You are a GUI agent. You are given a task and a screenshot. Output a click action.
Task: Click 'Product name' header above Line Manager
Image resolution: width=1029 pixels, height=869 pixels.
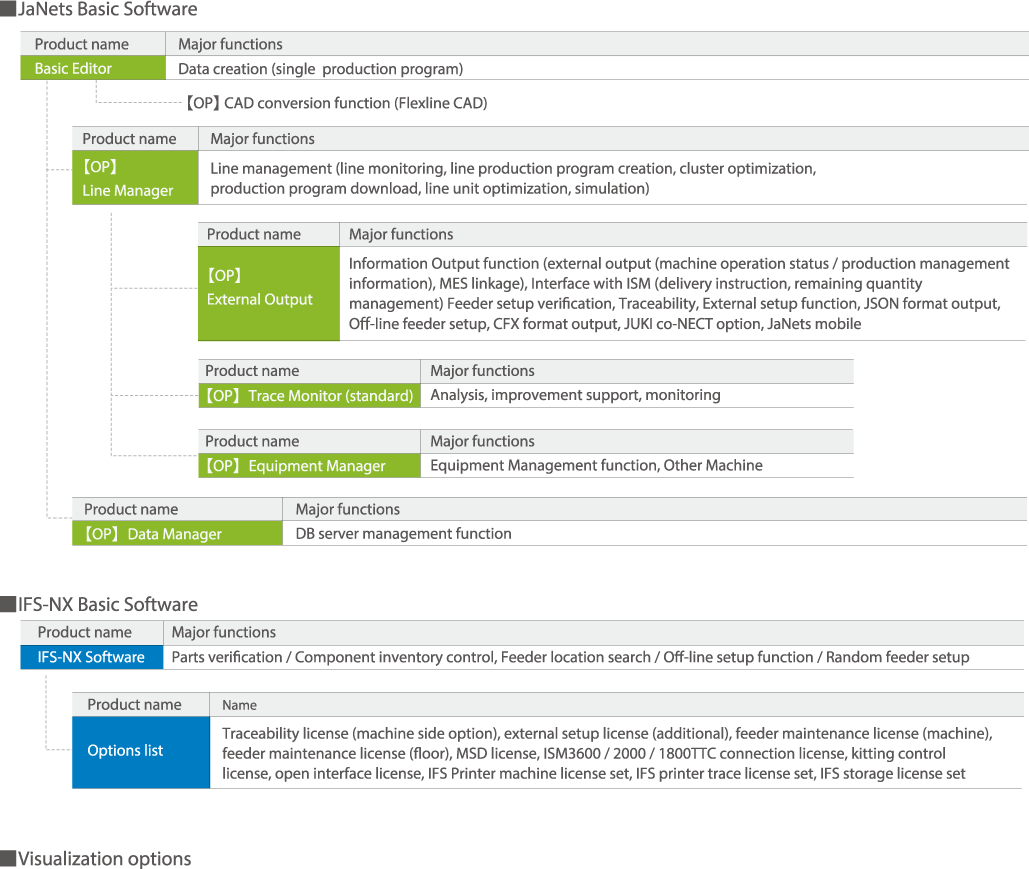click(129, 138)
